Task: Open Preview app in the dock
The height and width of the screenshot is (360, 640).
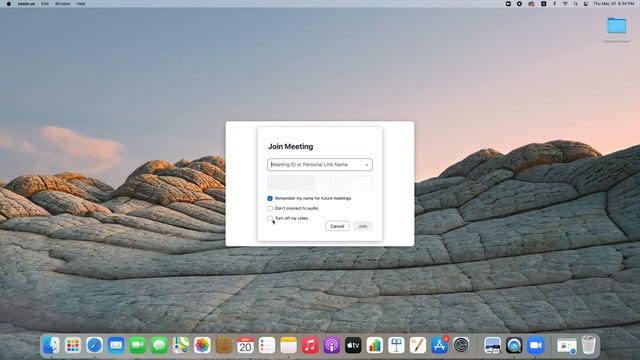Action: (x=493, y=345)
